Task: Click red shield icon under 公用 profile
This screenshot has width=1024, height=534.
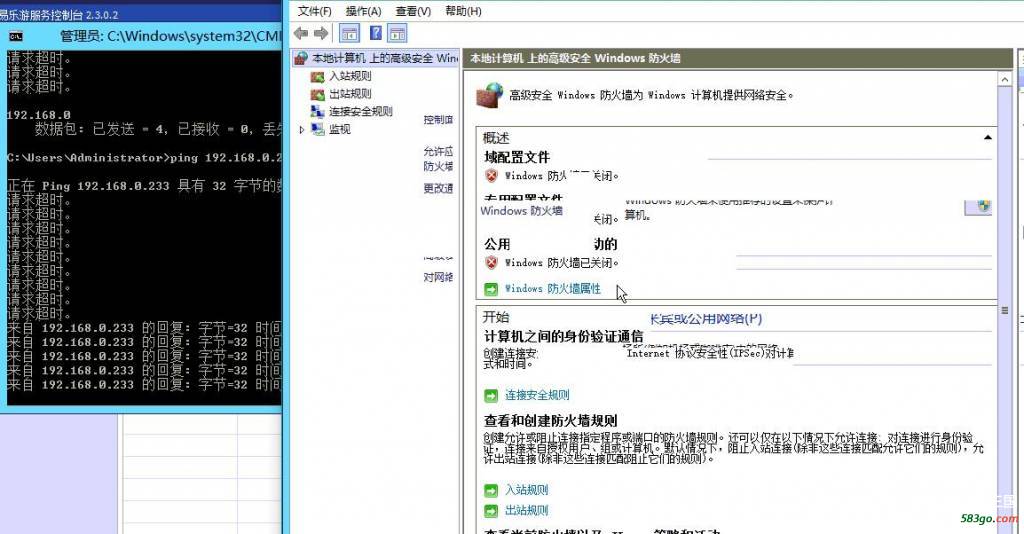Action: (492, 262)
